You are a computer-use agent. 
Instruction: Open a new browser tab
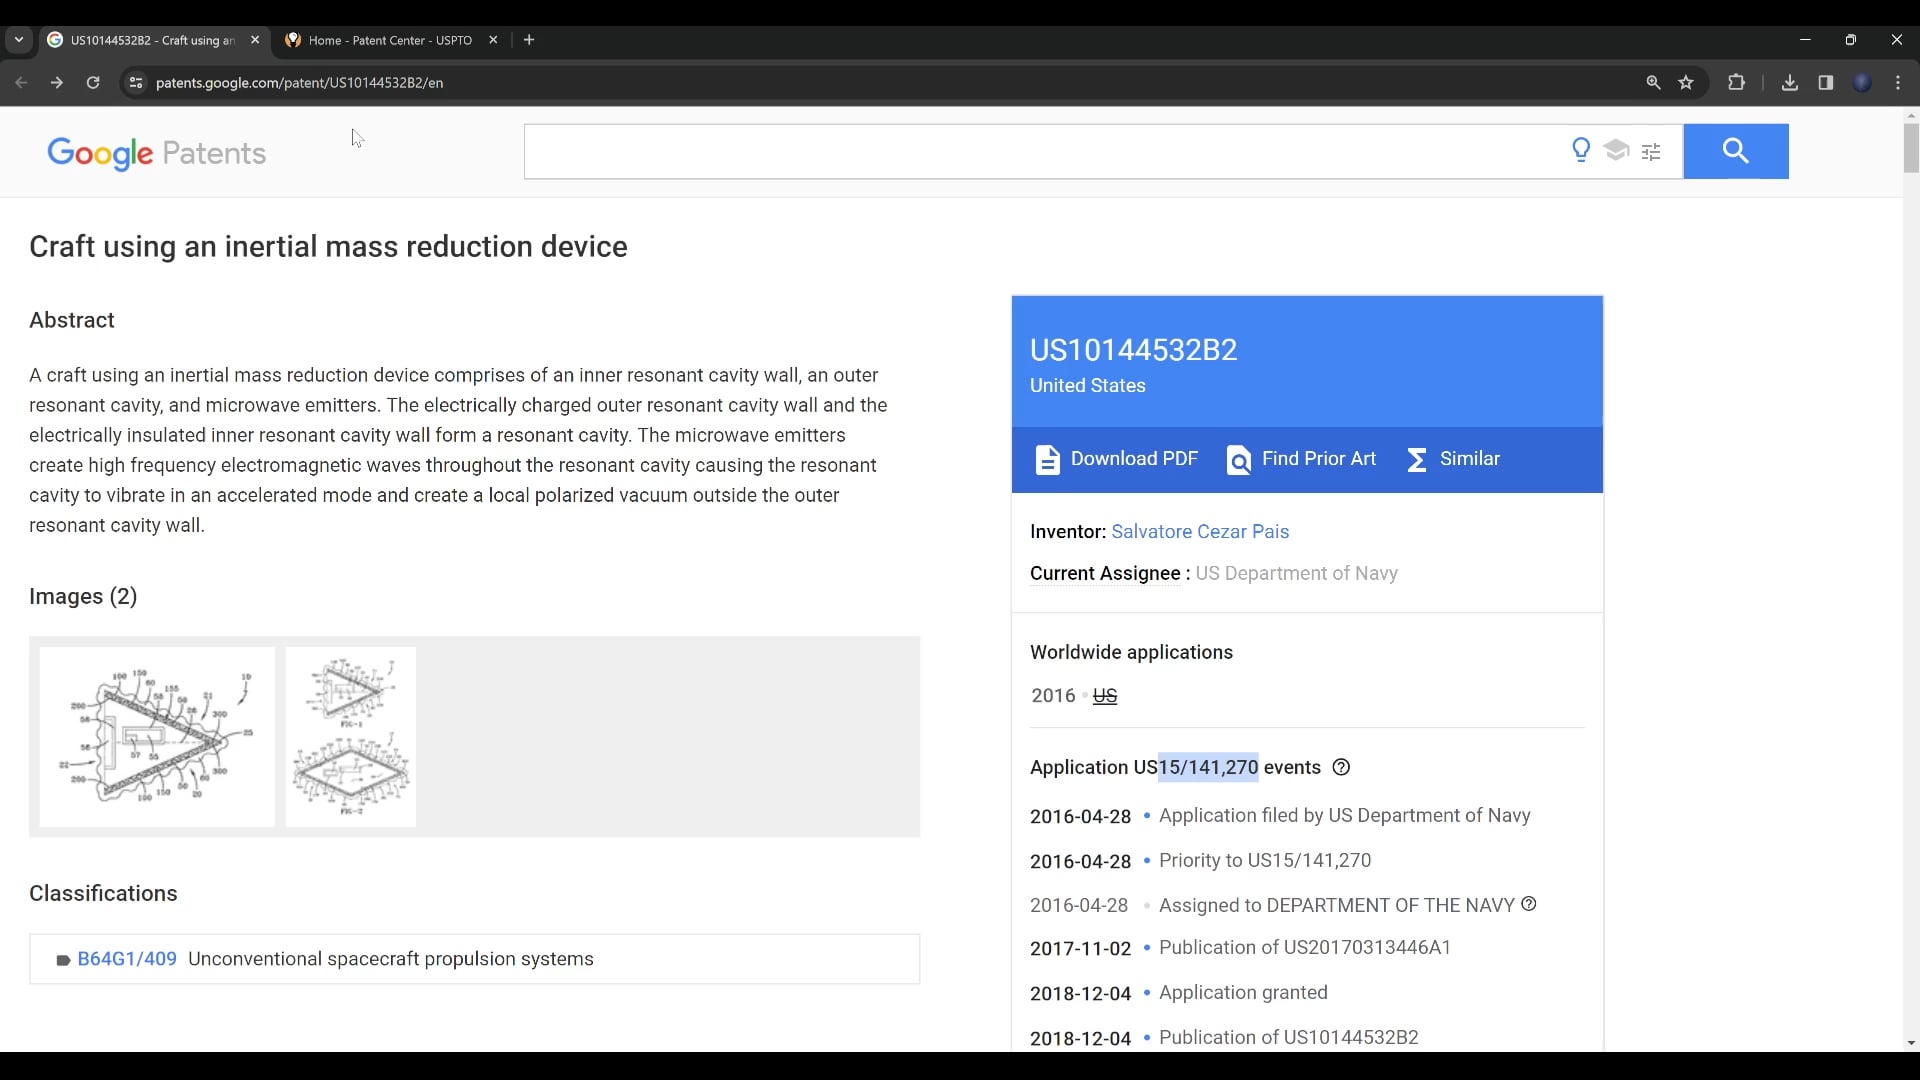coord(529,40)
